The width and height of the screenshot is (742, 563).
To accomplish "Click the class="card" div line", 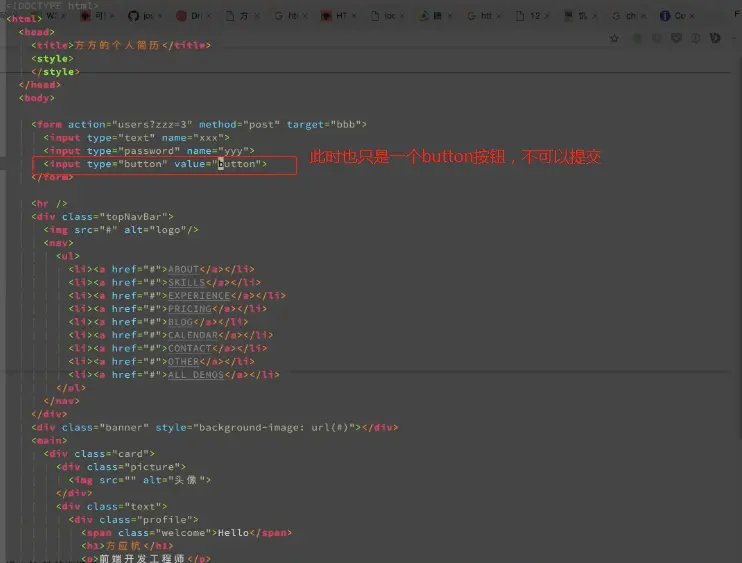I will [x=99, y=454].
